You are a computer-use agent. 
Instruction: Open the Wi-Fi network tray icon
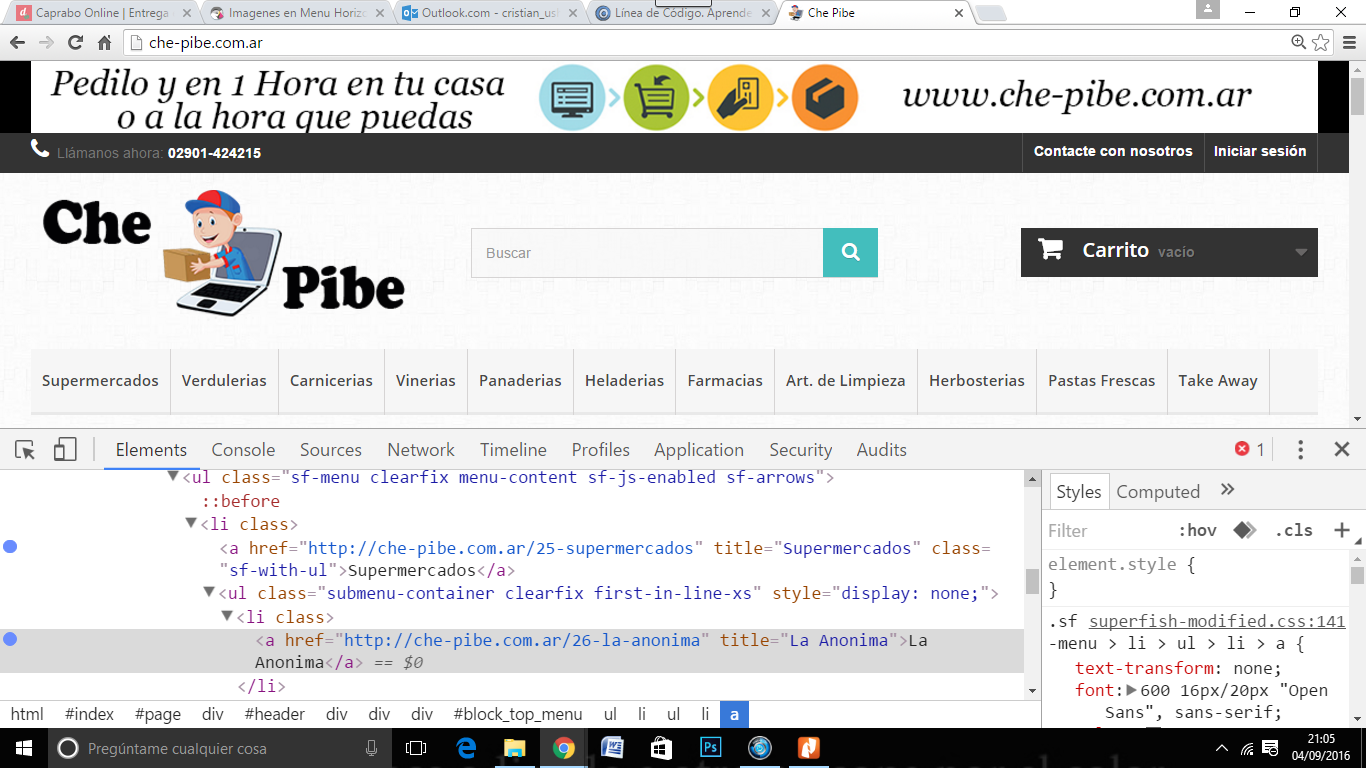pyautogui.click(x=1247, y=749)
